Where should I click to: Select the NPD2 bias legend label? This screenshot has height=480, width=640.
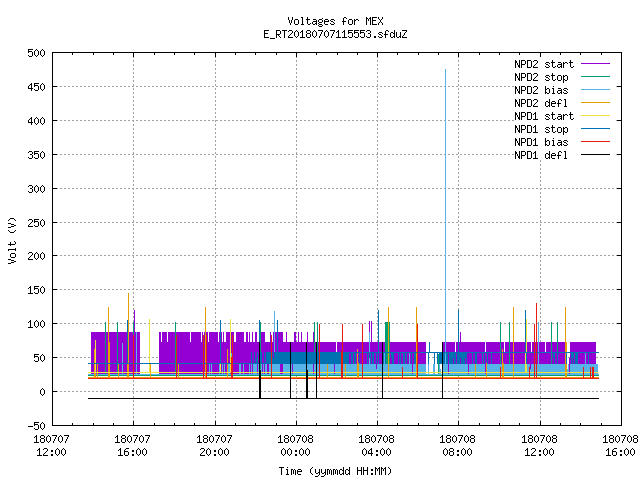point(541,90)
